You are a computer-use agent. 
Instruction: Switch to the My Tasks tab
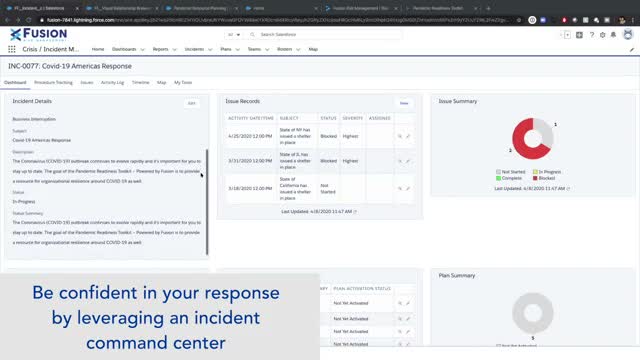(183, 82)
